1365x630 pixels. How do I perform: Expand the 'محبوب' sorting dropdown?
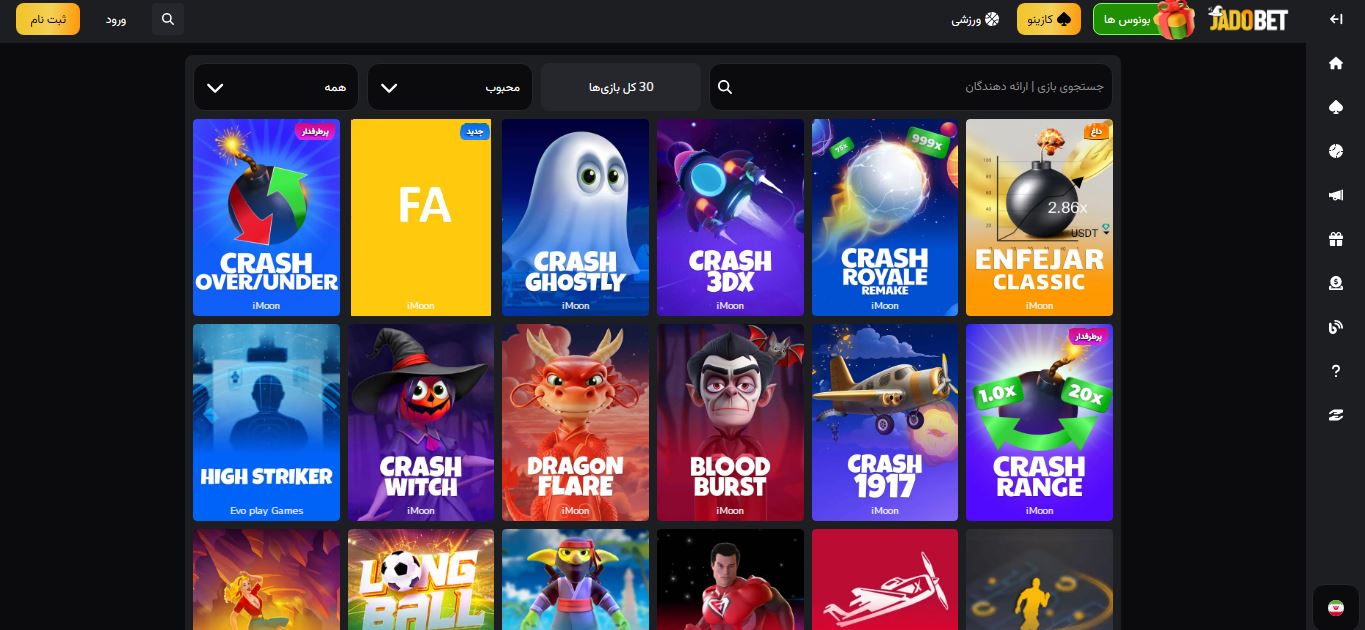point(450,87)
